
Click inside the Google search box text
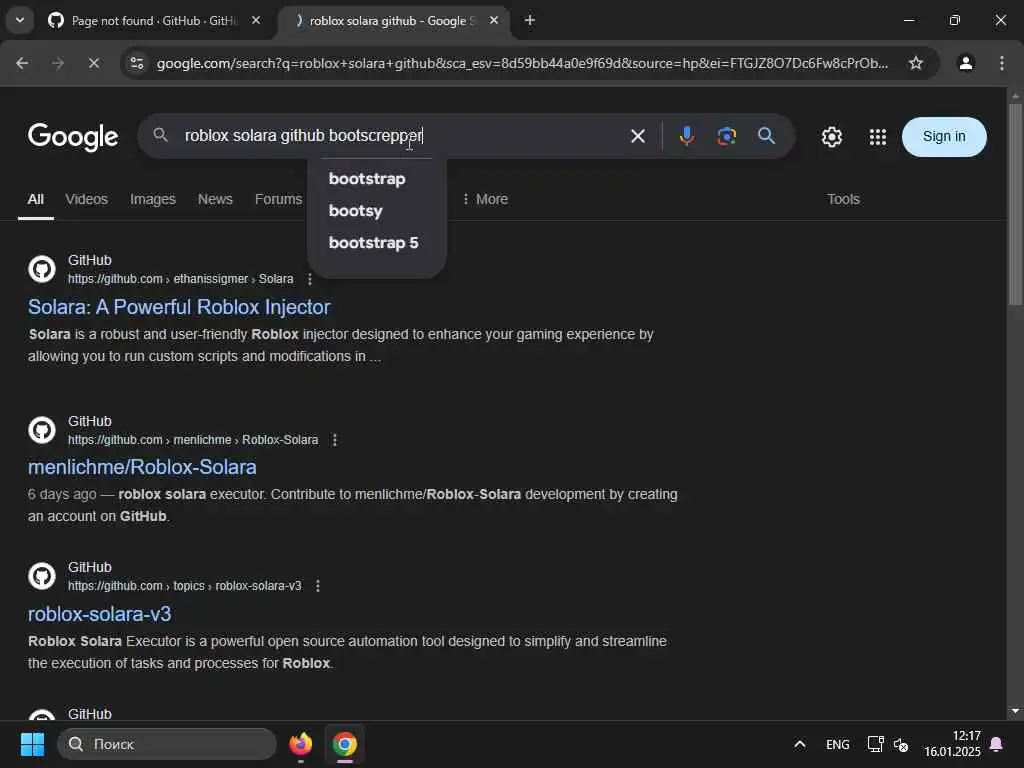click(x=304, y=136)
